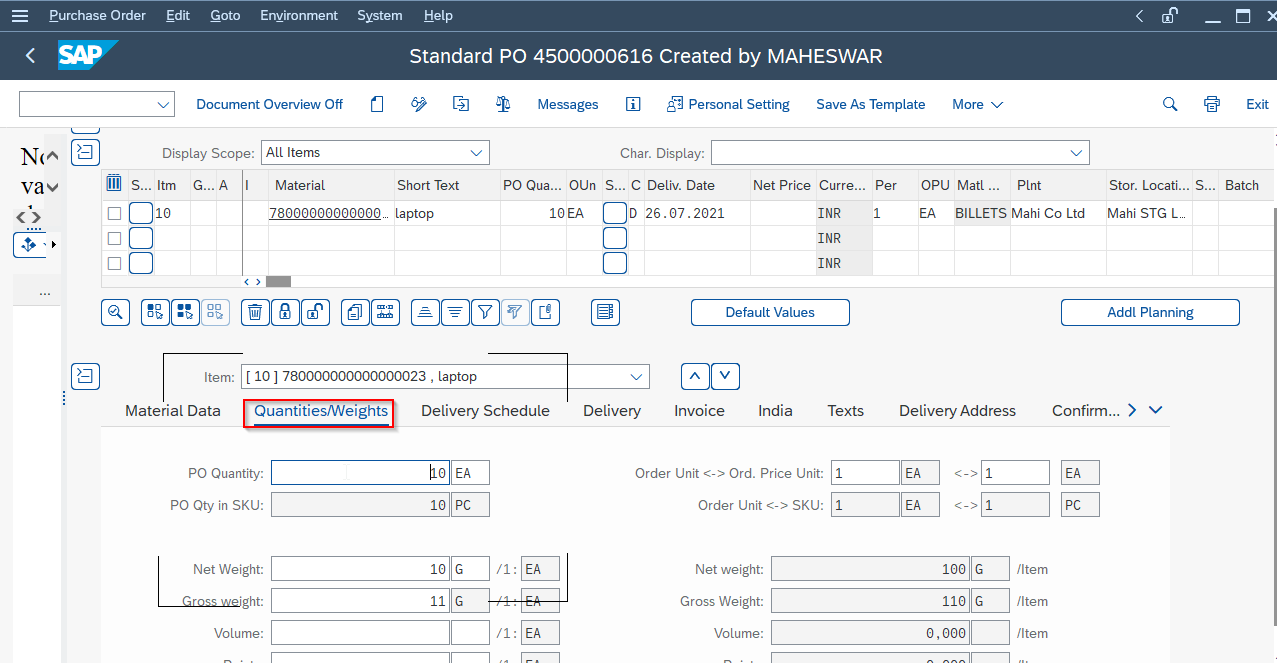Open the Goto menu
The width and height of the screenshot is (1277, 663).
click(x=225, y=16)
